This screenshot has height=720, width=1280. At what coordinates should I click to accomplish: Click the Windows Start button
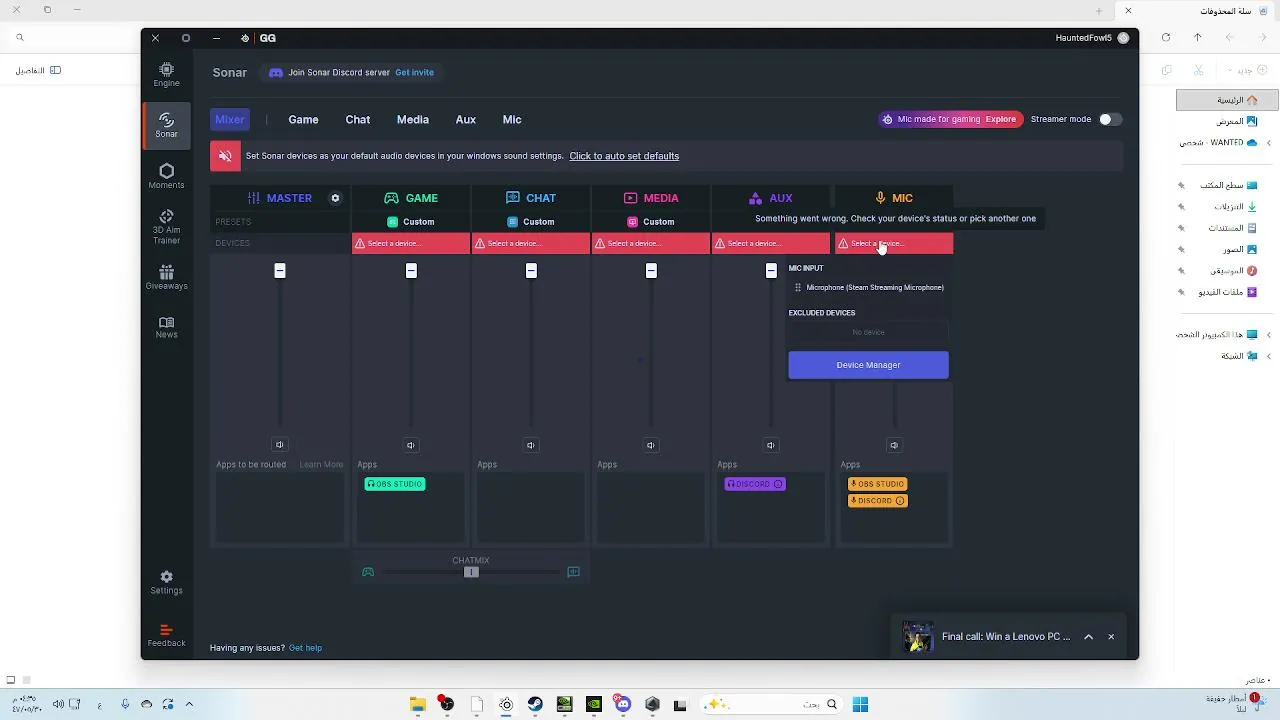(860, 704)
